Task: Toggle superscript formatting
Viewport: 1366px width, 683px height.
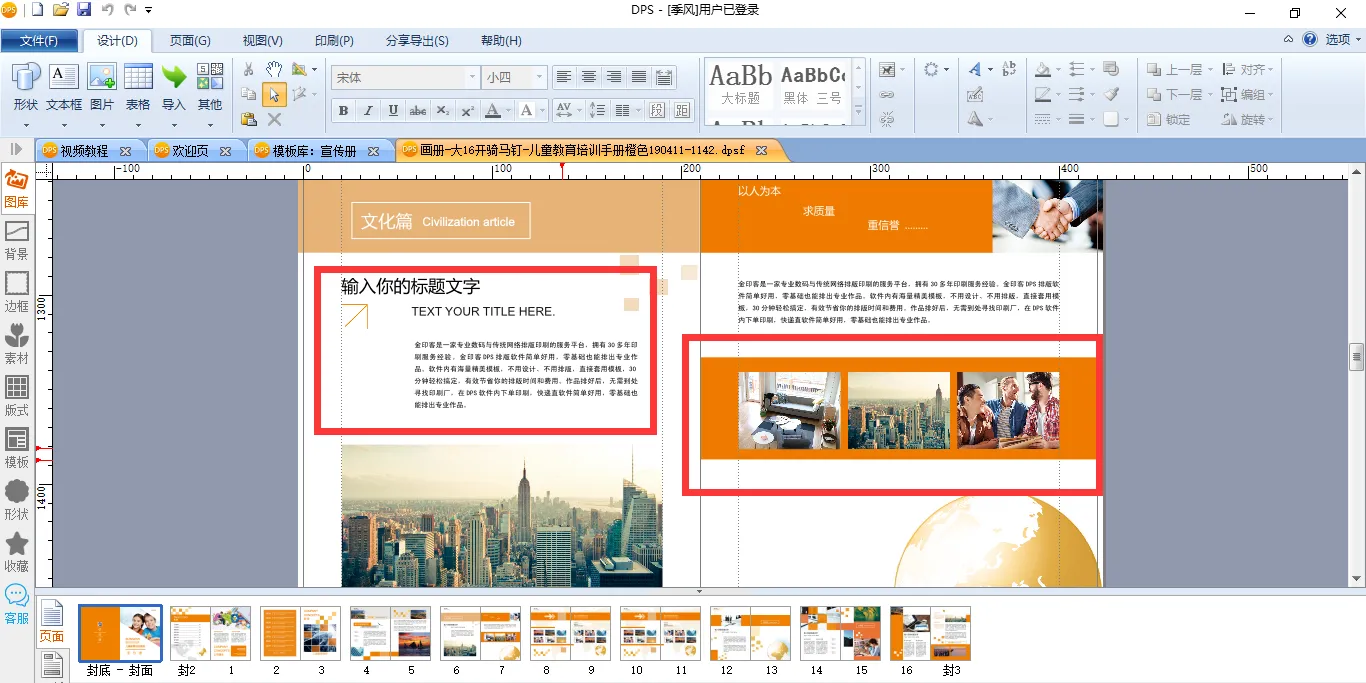Action: pyautogui.click(x=467, y=111)
